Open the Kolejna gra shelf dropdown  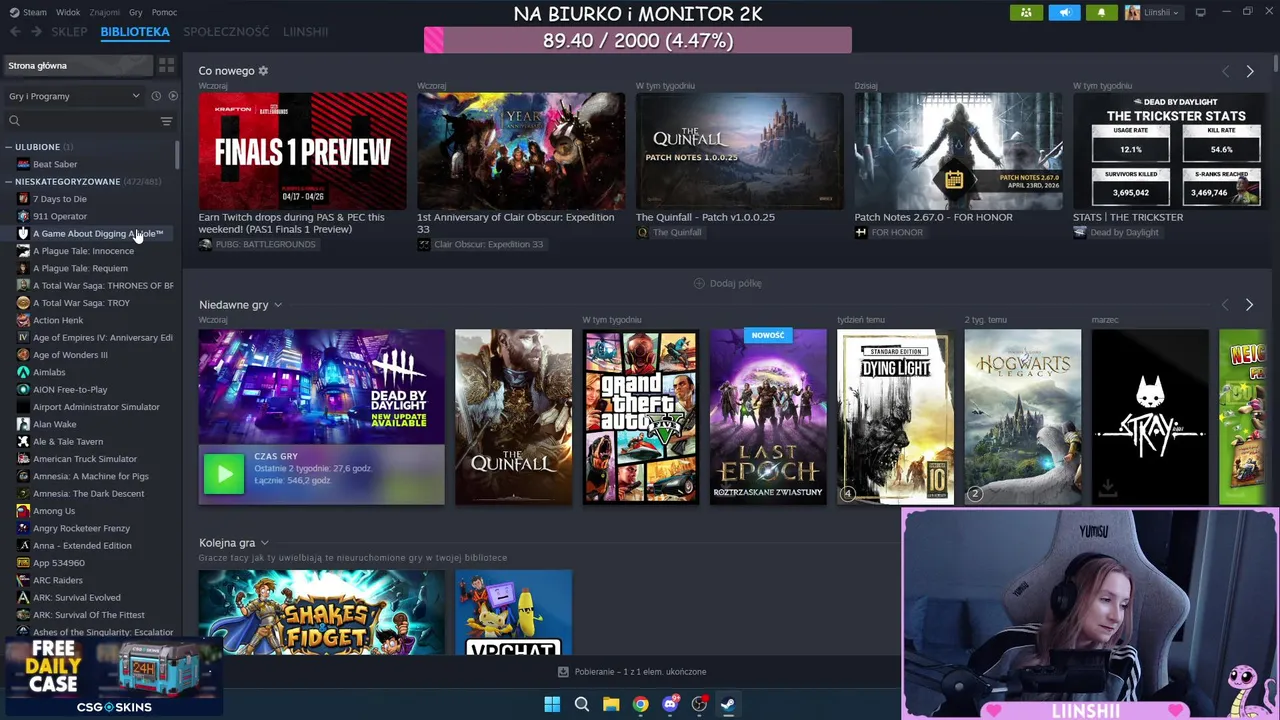tap(264, 543)
